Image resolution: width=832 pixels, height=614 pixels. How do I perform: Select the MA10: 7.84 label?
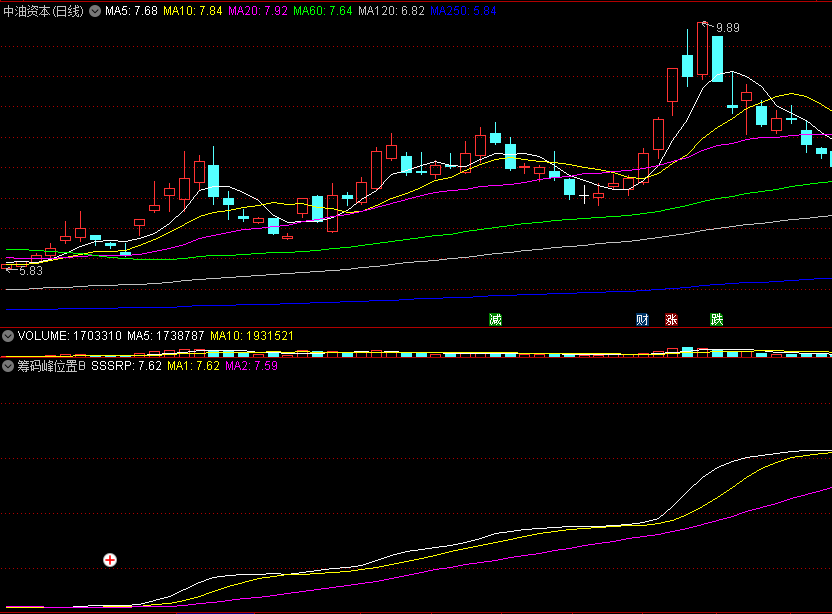[x=193, y=11]
